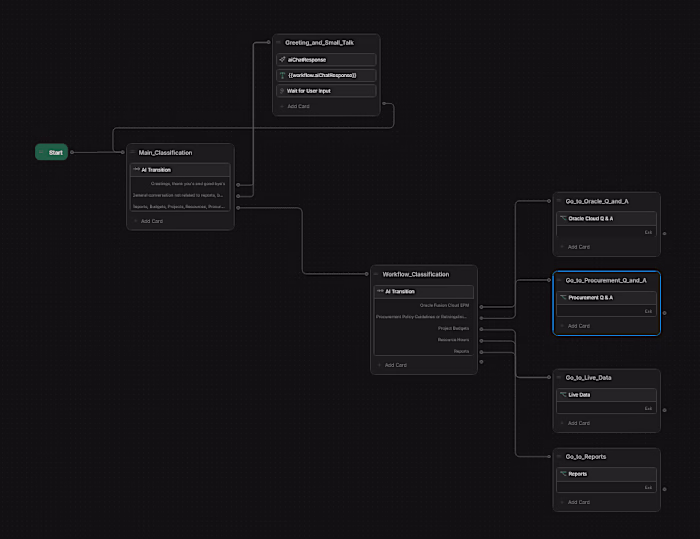The width and height of the screenshot is (700, 539).
Task: Click drag handle icon of Go_to_Procurement_Q_and_A node
Action: click(x=559, y=280)
